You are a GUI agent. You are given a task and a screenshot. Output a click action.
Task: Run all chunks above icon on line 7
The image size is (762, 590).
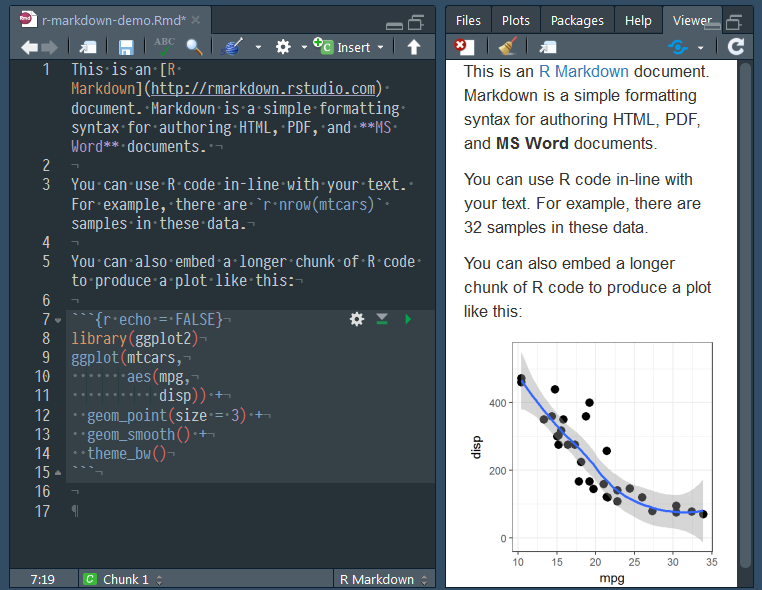pyautogui.click(x=382, y=319)
